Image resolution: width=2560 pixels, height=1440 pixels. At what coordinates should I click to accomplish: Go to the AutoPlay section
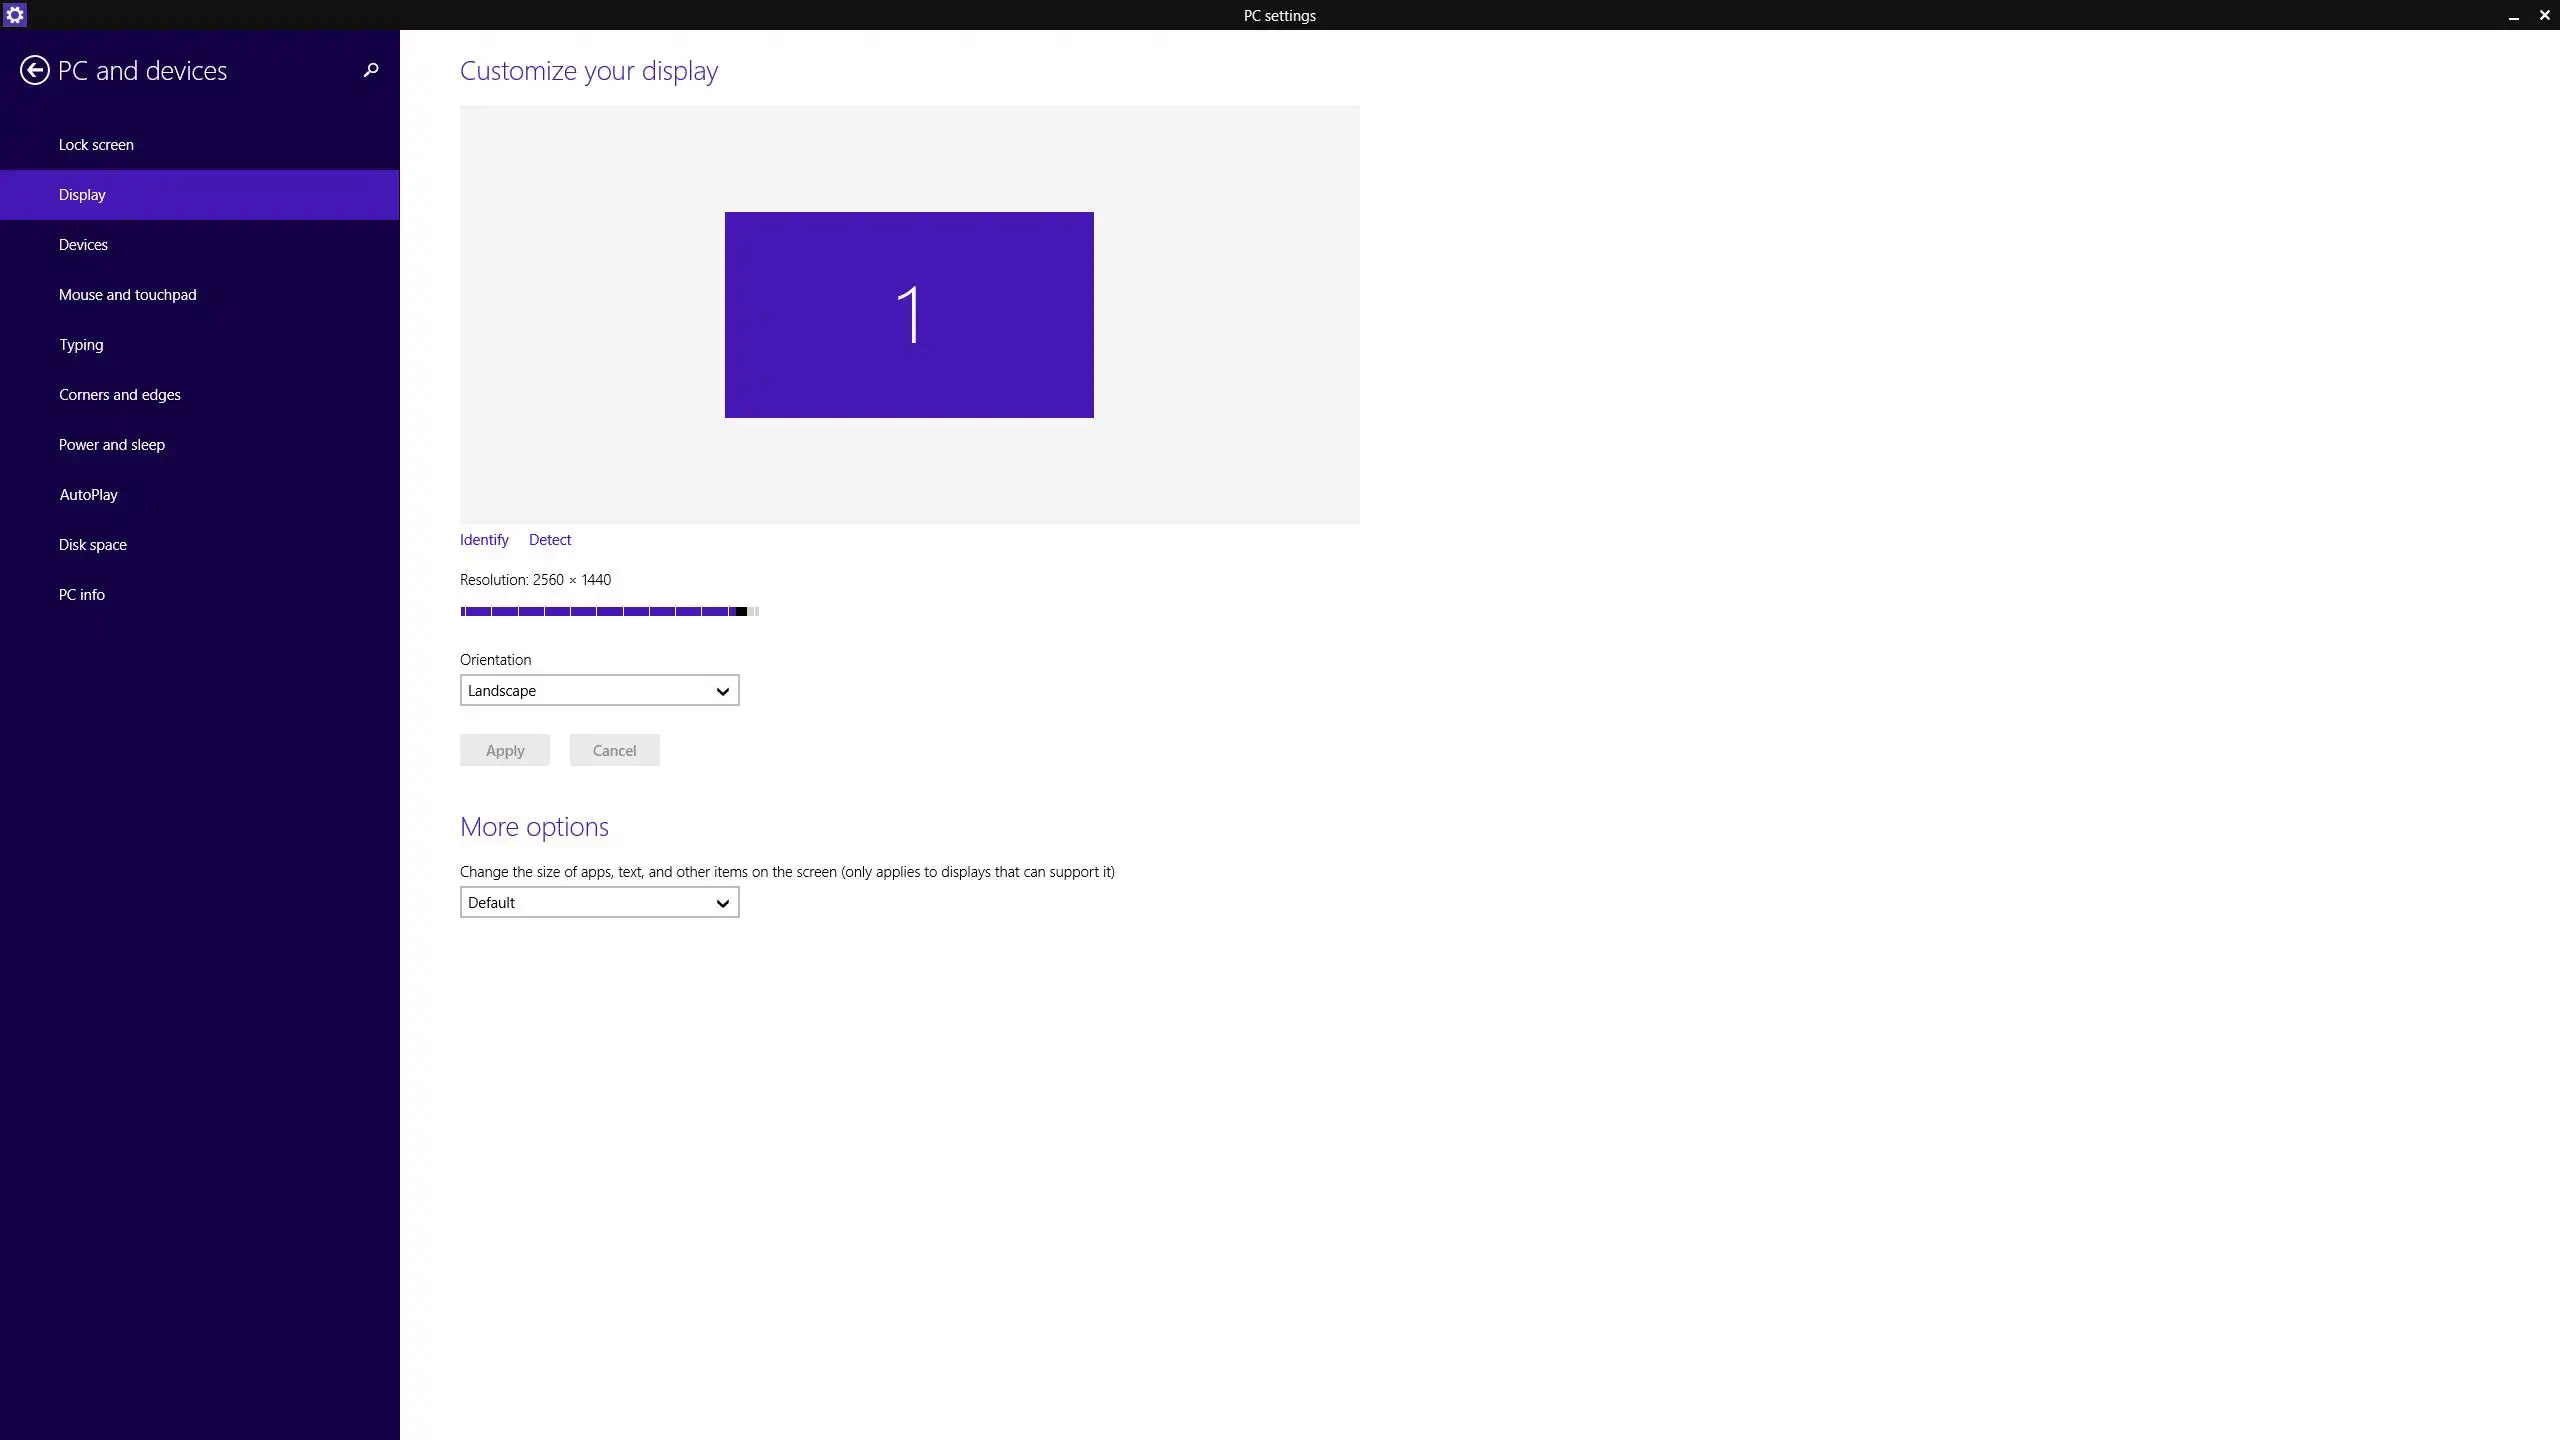coord(88,495)
